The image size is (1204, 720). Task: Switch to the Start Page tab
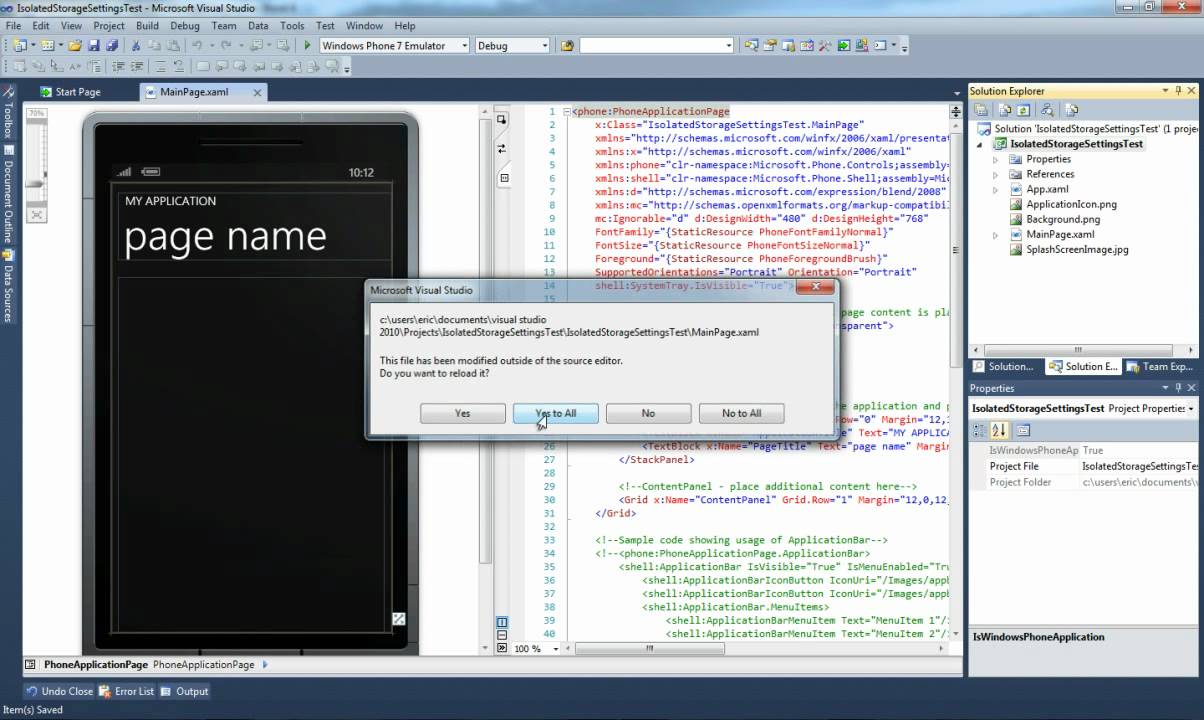click(x=70, y=92)
